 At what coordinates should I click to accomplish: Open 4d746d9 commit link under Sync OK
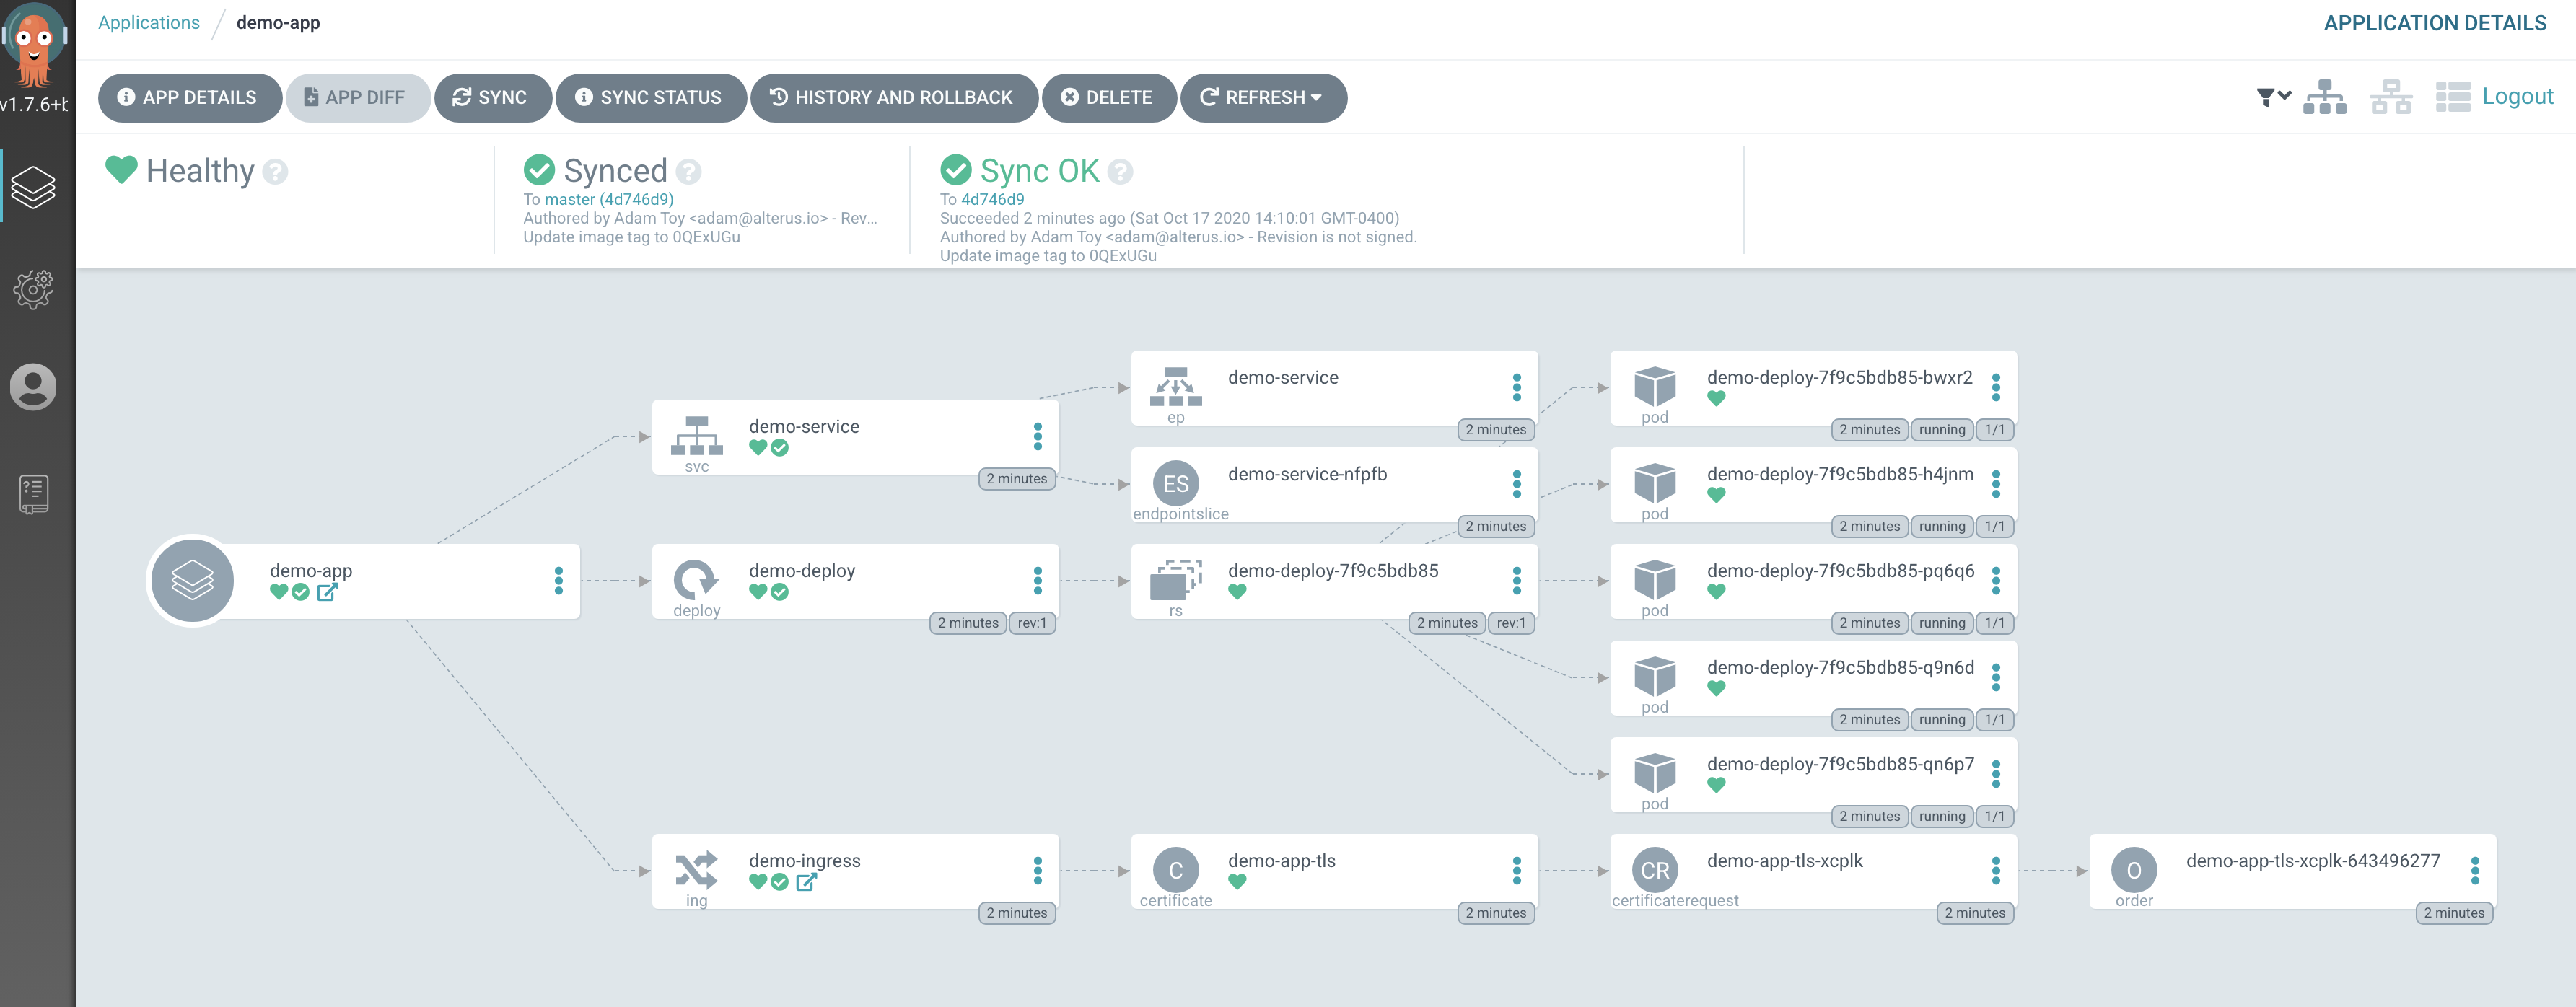992,199
